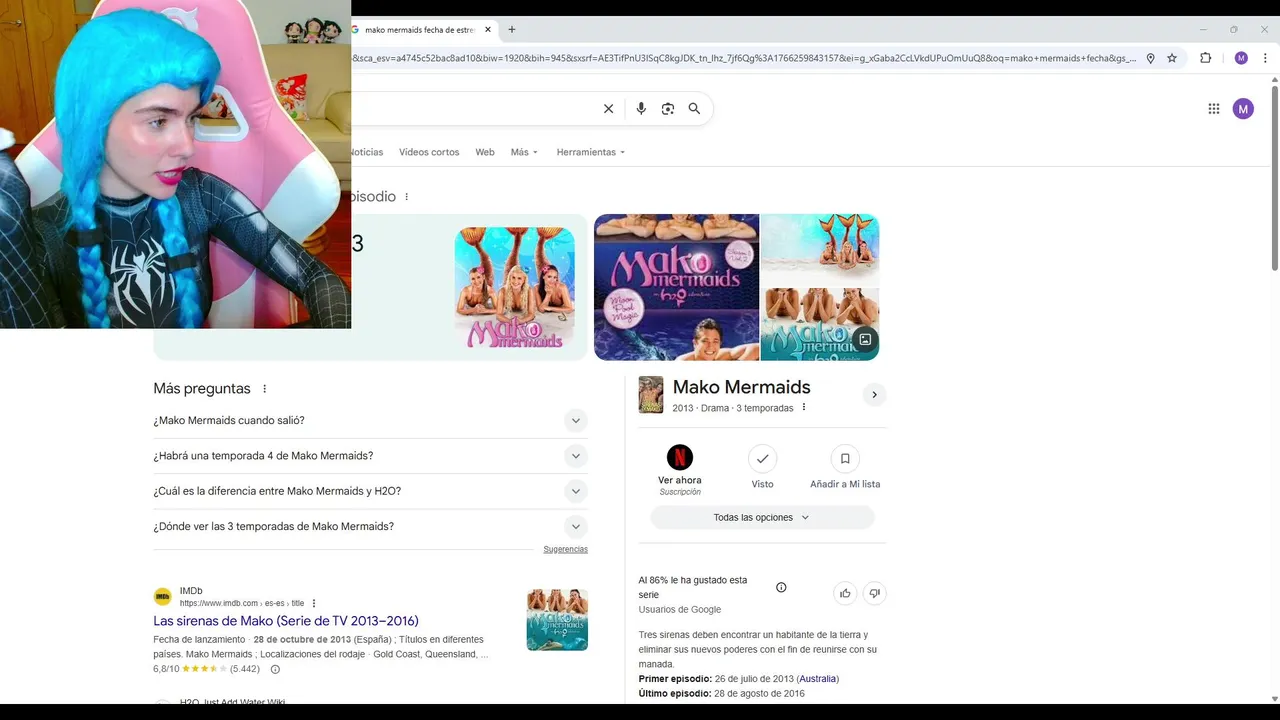Screen dimensions: 1280x720
Task: Open the Google apps grid
Action: [x=1214, y=109]
